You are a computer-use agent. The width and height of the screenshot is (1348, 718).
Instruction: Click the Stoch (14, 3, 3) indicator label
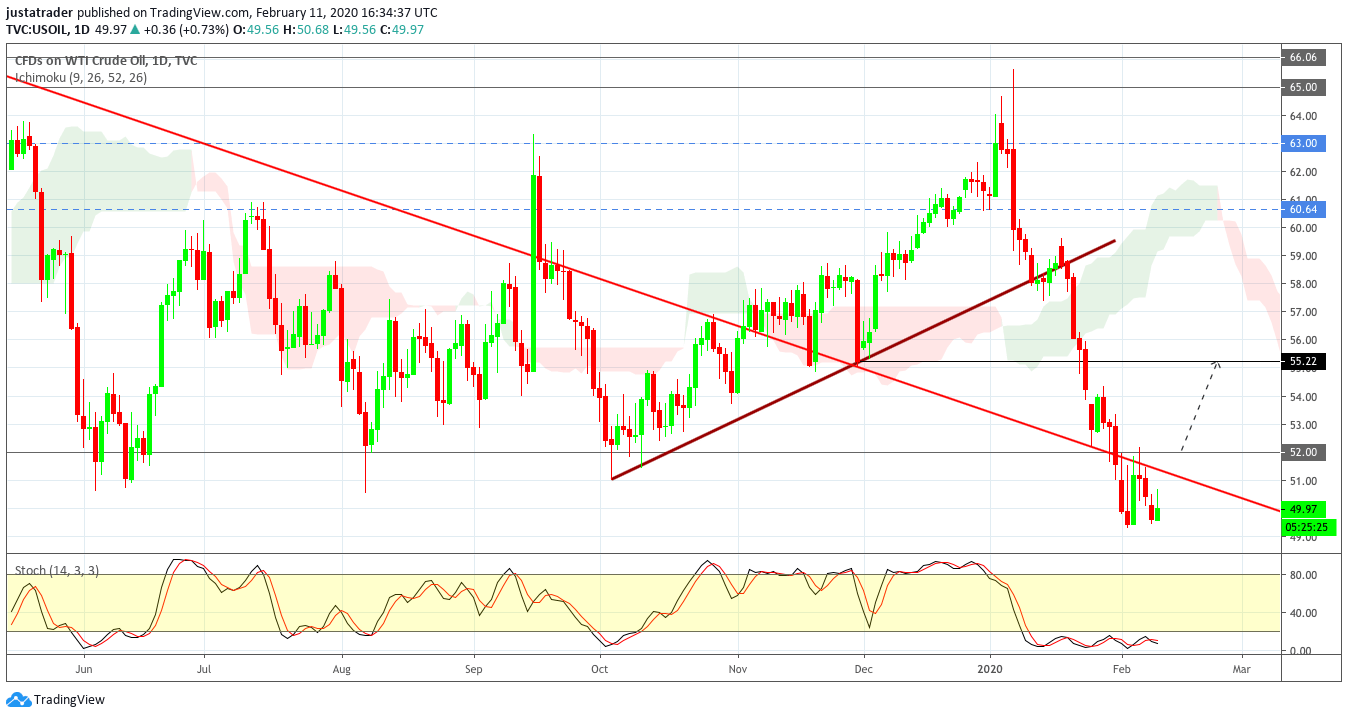(57, 570)
